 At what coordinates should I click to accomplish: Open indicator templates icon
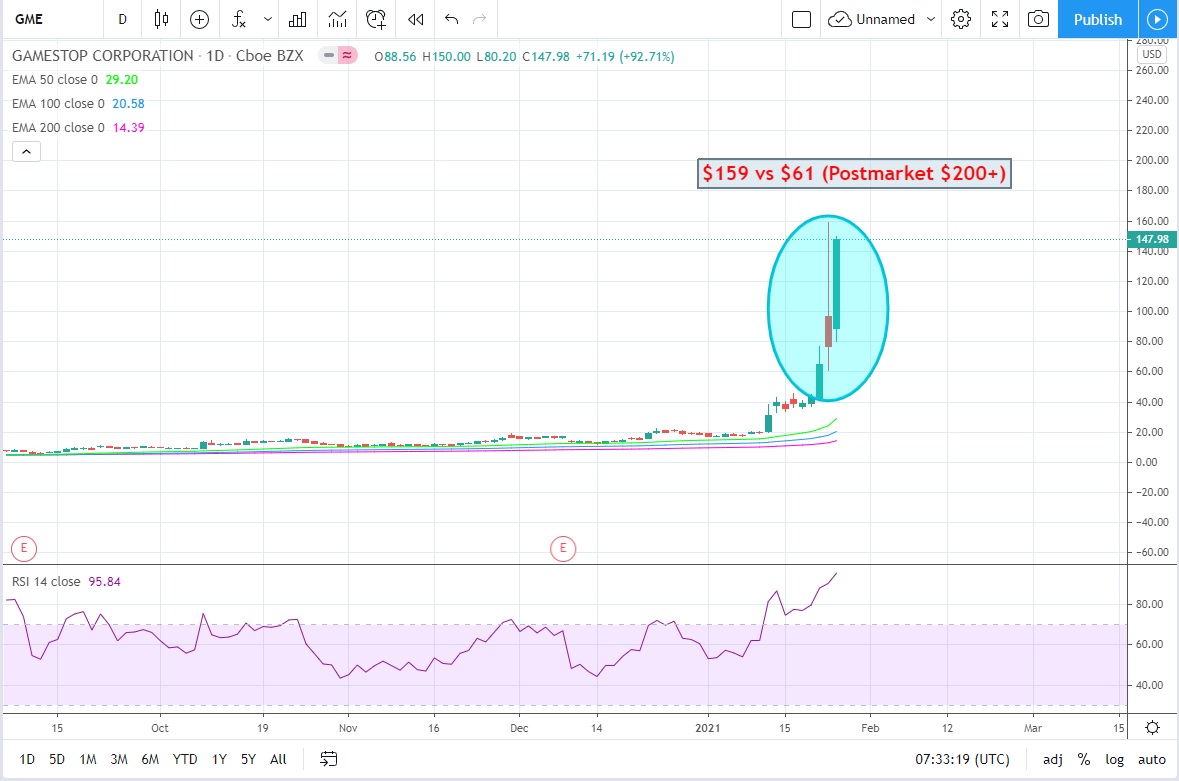pyautogui.click(x=338, y=20)
